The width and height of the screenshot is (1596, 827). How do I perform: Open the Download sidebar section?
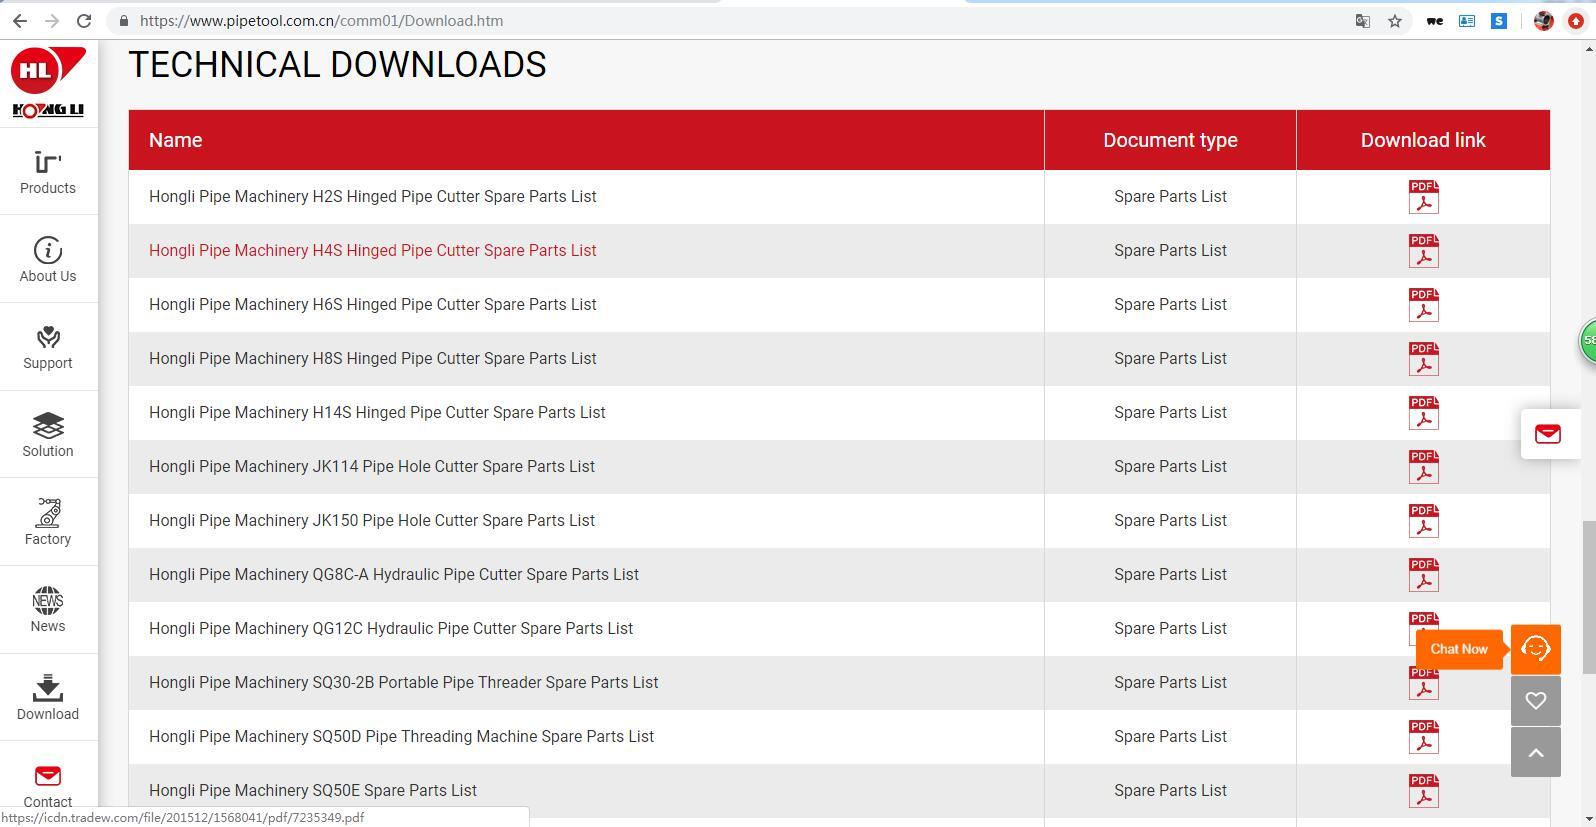(x=48, y=697)
